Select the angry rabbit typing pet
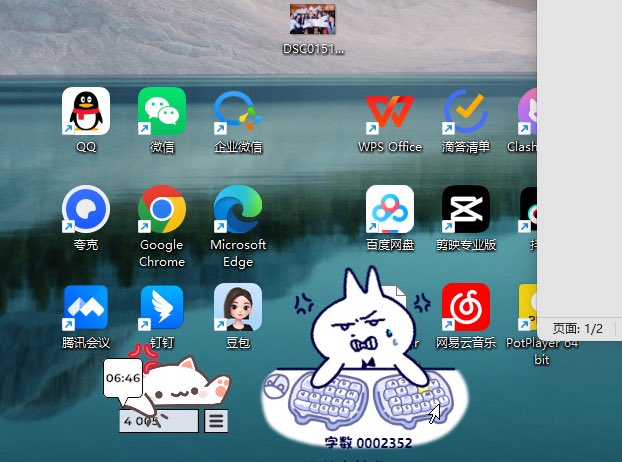The image size is (622, 462). pyautogui.click(x=365, y=325)
